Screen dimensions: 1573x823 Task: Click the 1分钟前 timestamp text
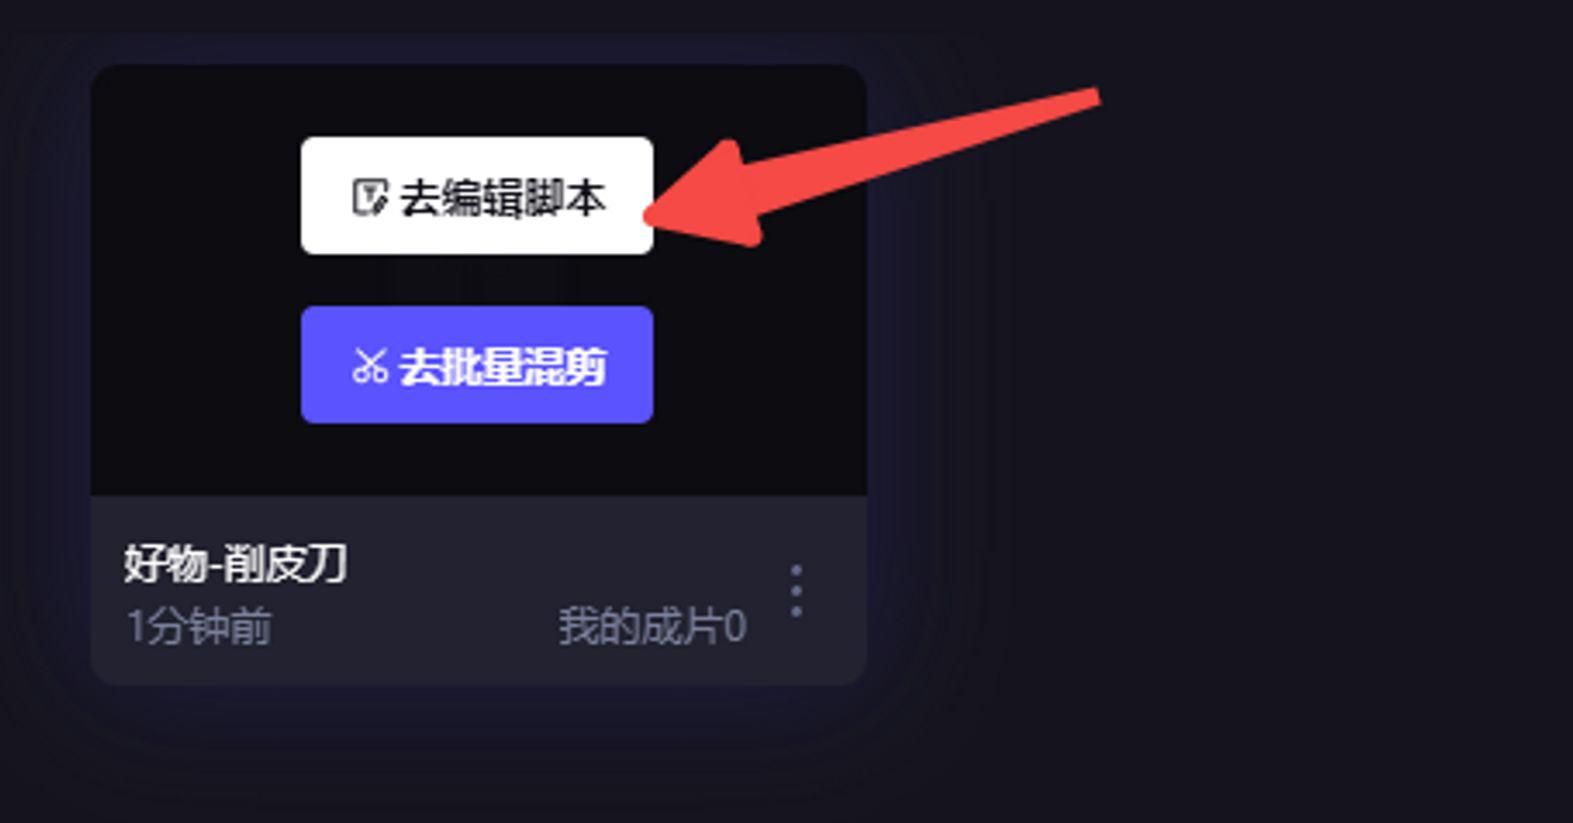pos(198,627)
